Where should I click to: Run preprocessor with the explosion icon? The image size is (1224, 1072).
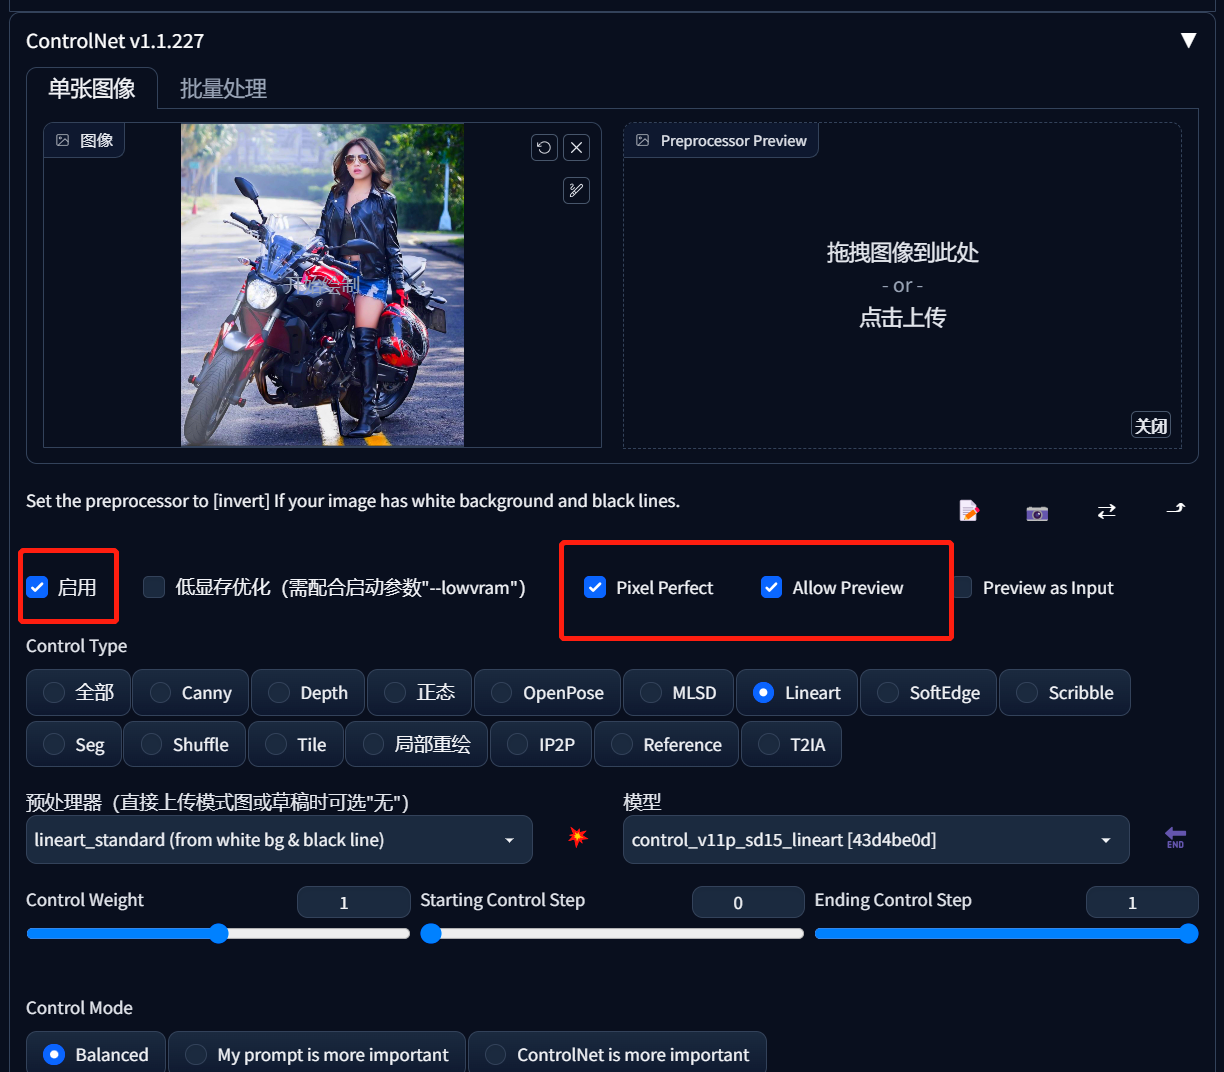[x=578, y=837]
